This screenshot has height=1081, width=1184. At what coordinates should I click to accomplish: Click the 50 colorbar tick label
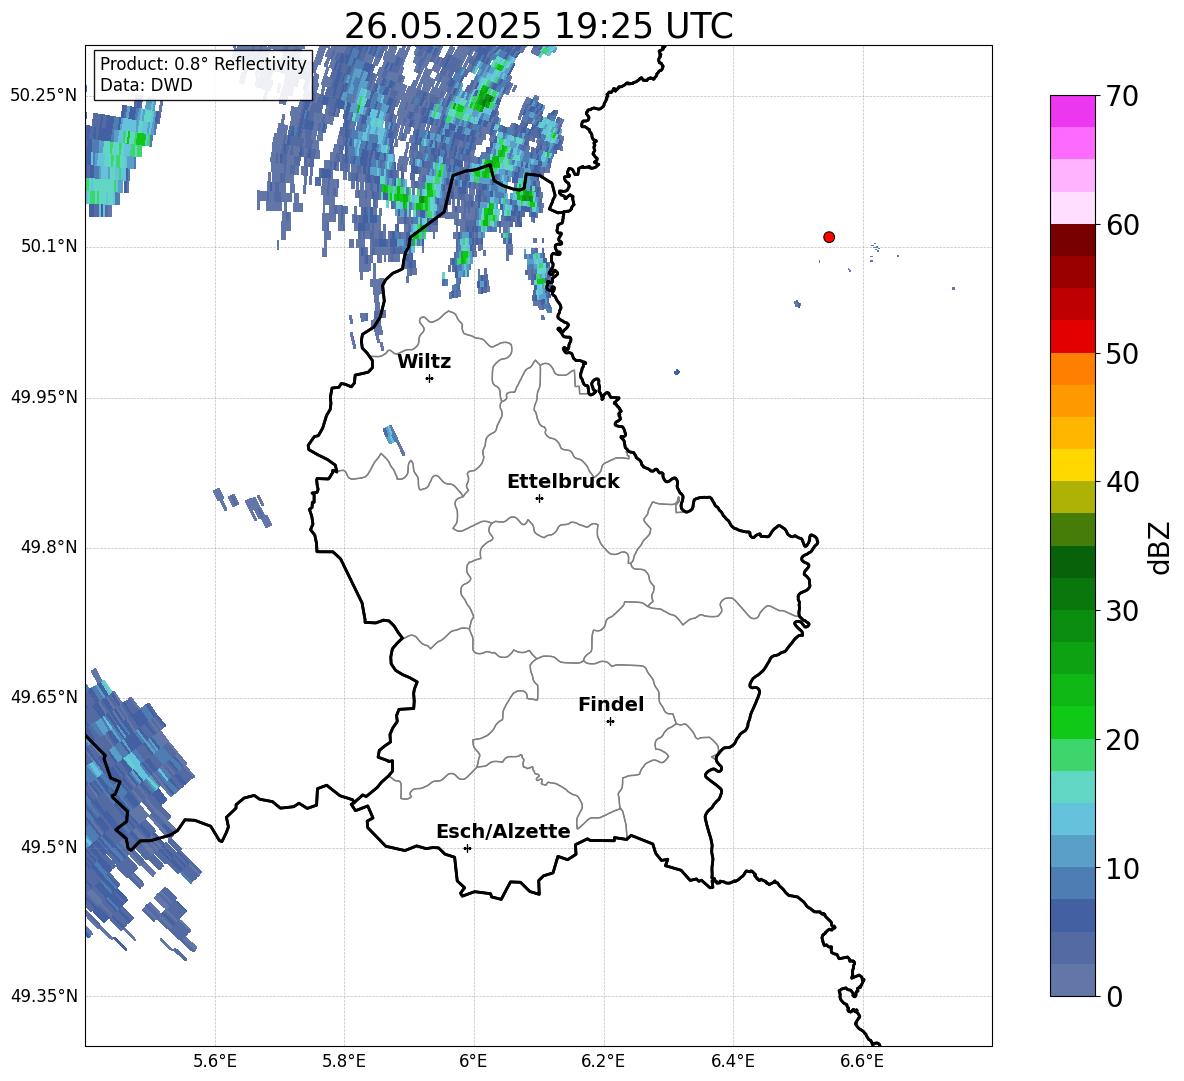click(x=1122, y=353)
